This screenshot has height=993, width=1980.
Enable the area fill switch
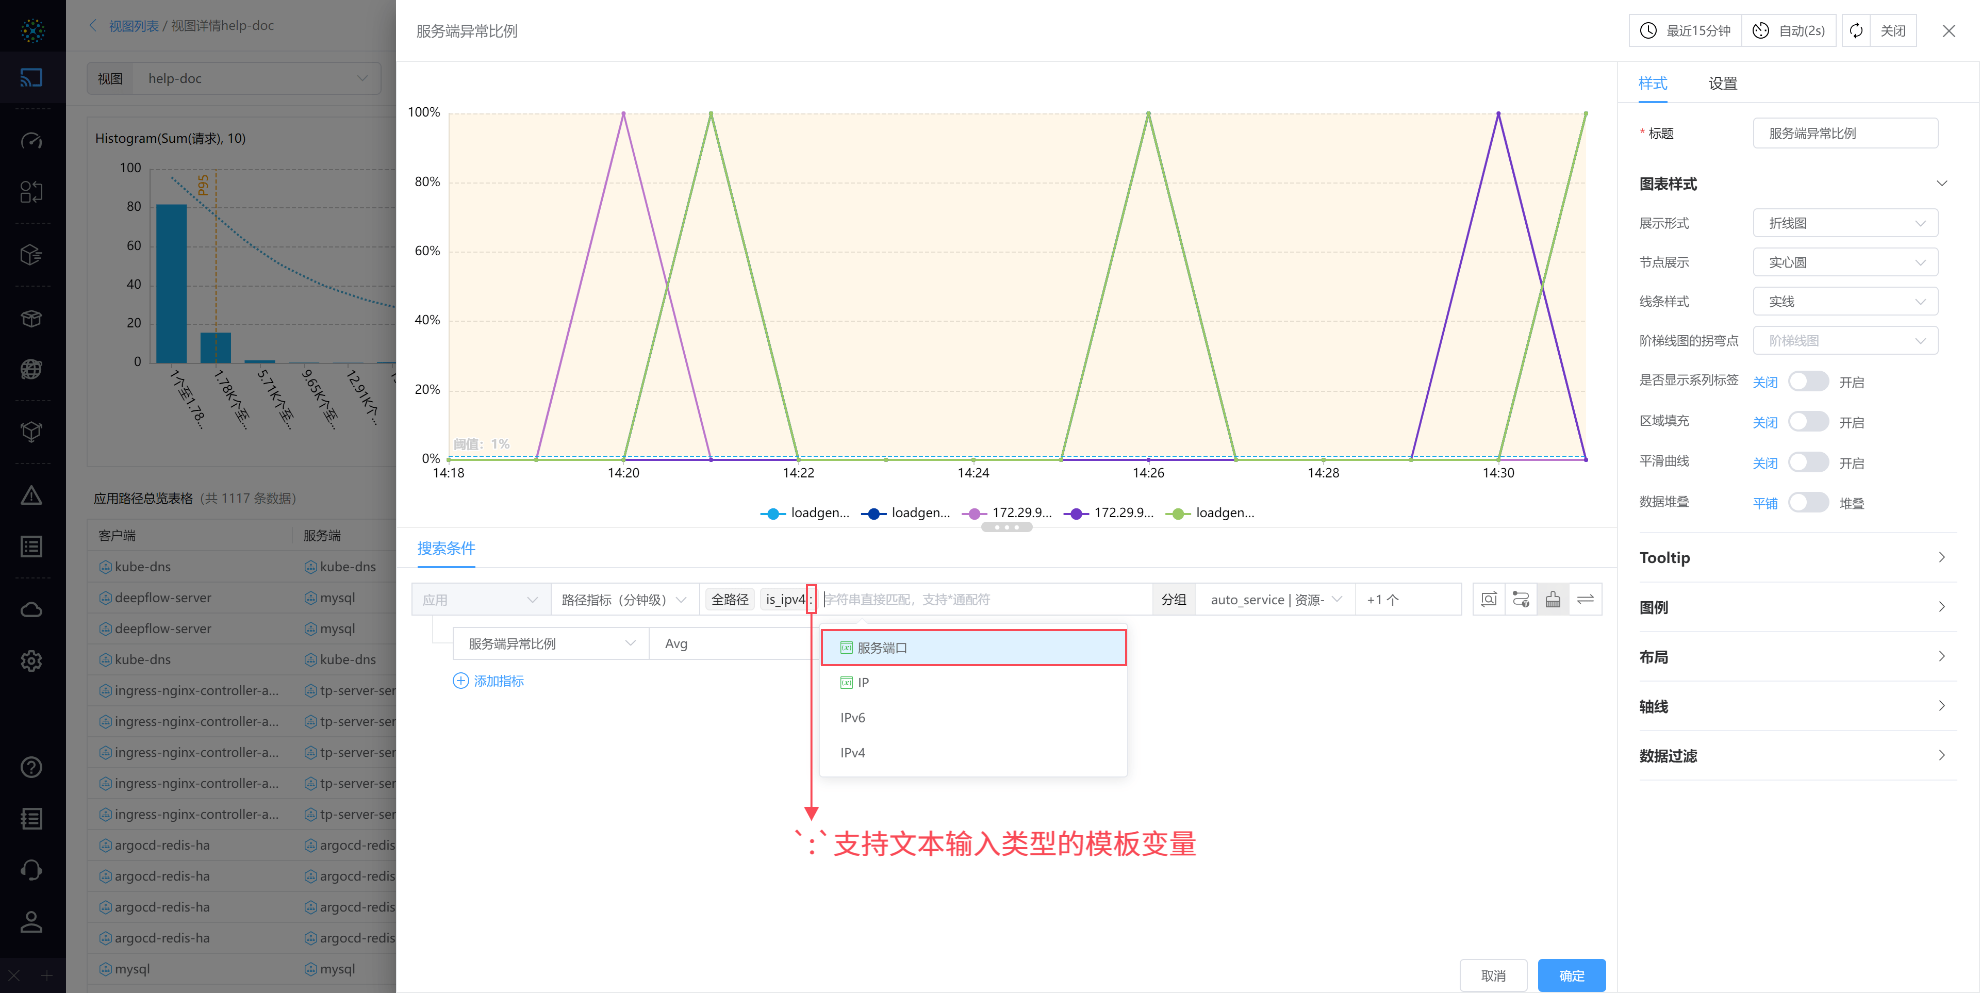1808,422
